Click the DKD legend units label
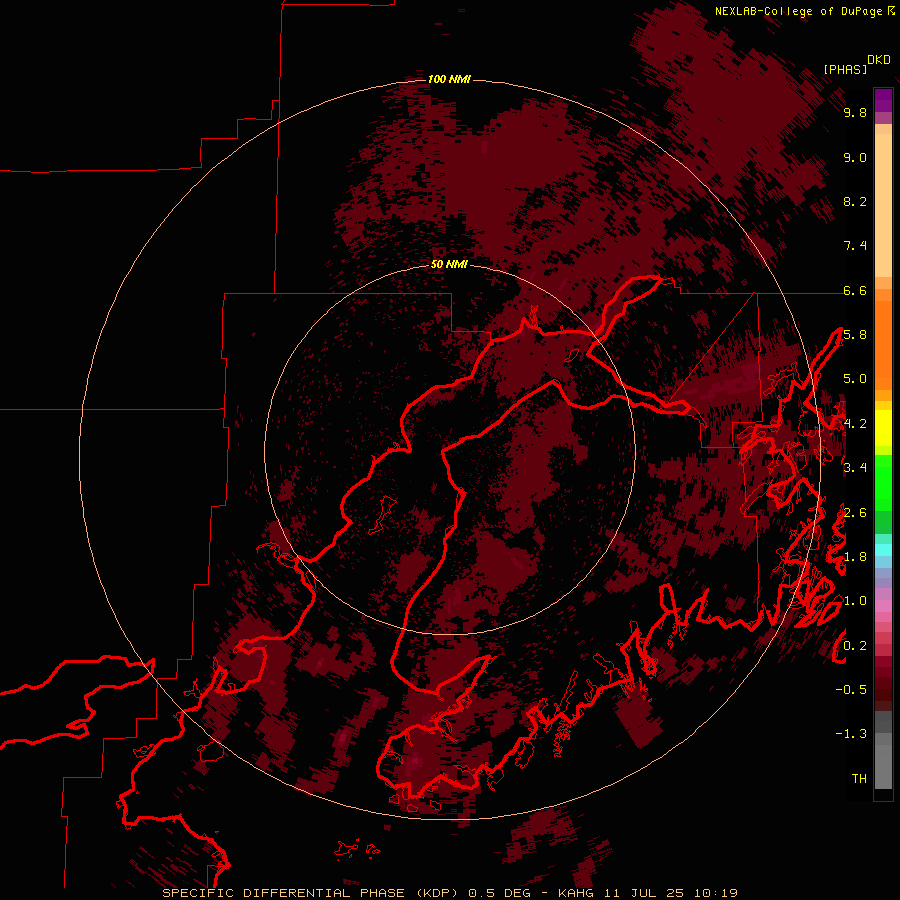This screenshot has width=900, height=900. pos(879,60)
